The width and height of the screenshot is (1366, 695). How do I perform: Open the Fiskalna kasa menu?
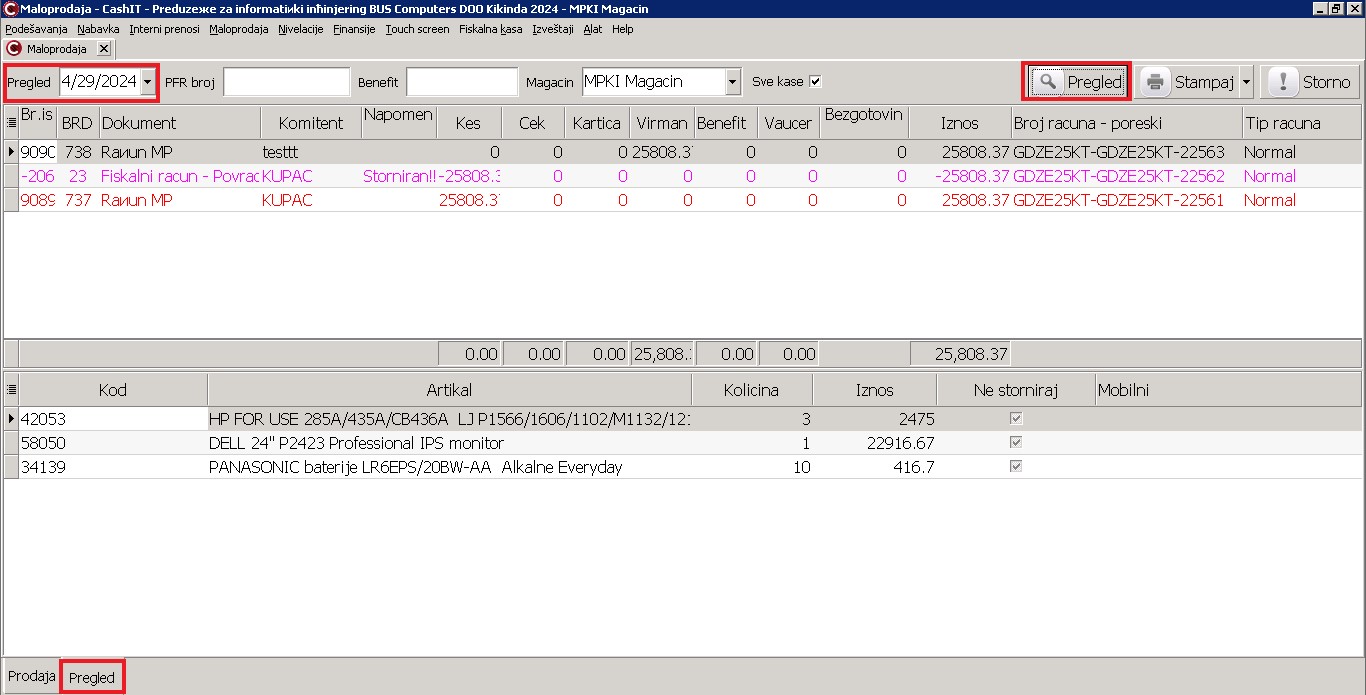(x=491, y=29)
